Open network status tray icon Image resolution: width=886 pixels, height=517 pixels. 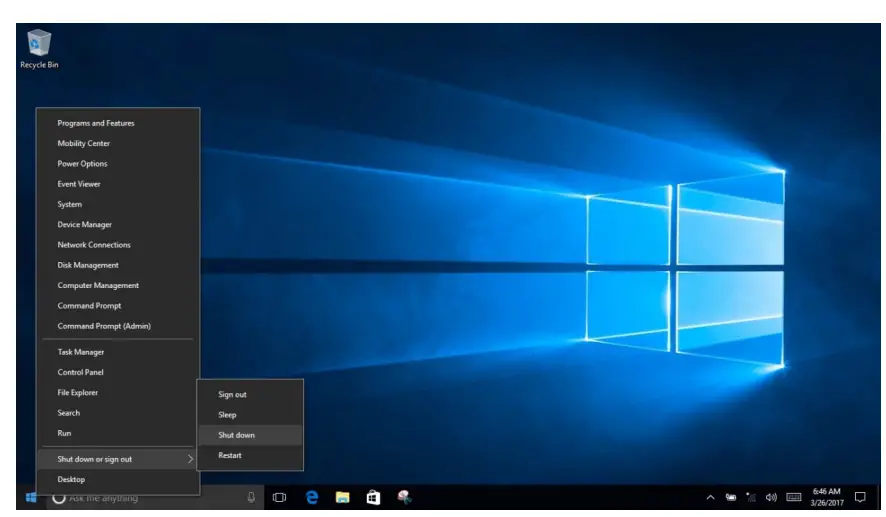pyautogui.click(x=751, y=497)
